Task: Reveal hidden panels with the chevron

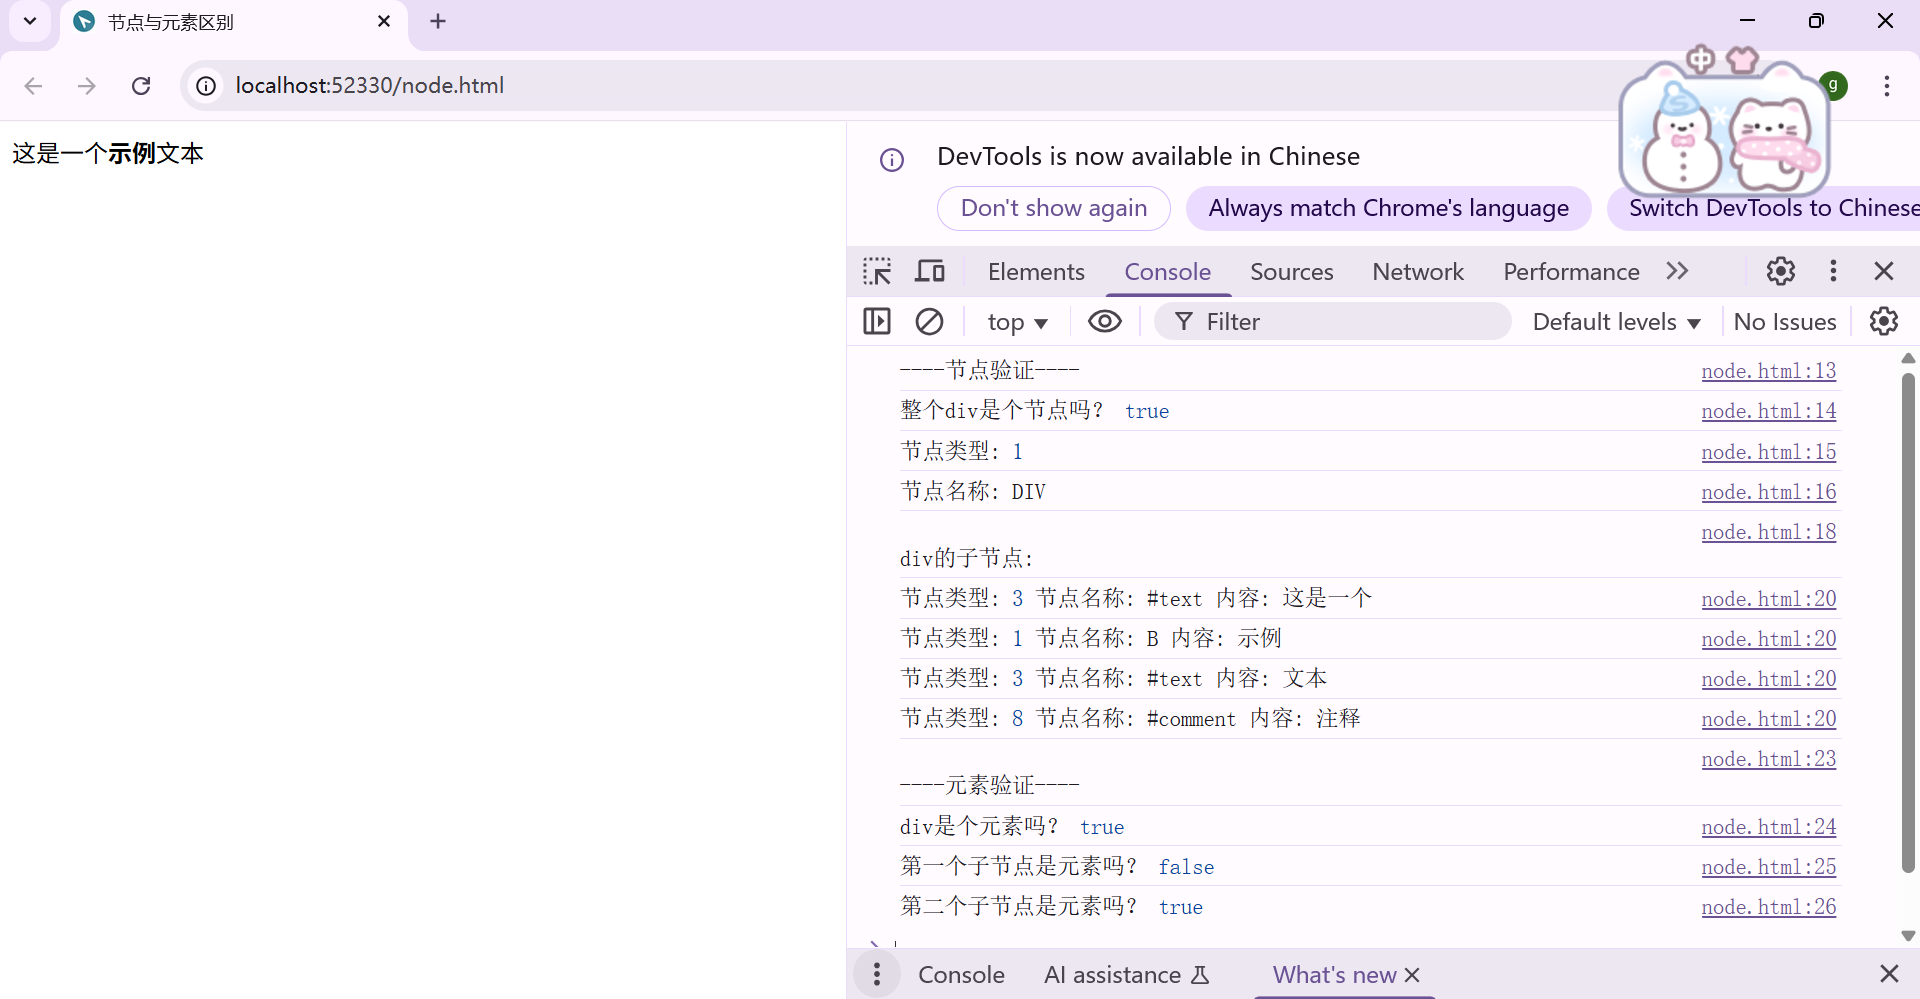Action: (1678, 271)
